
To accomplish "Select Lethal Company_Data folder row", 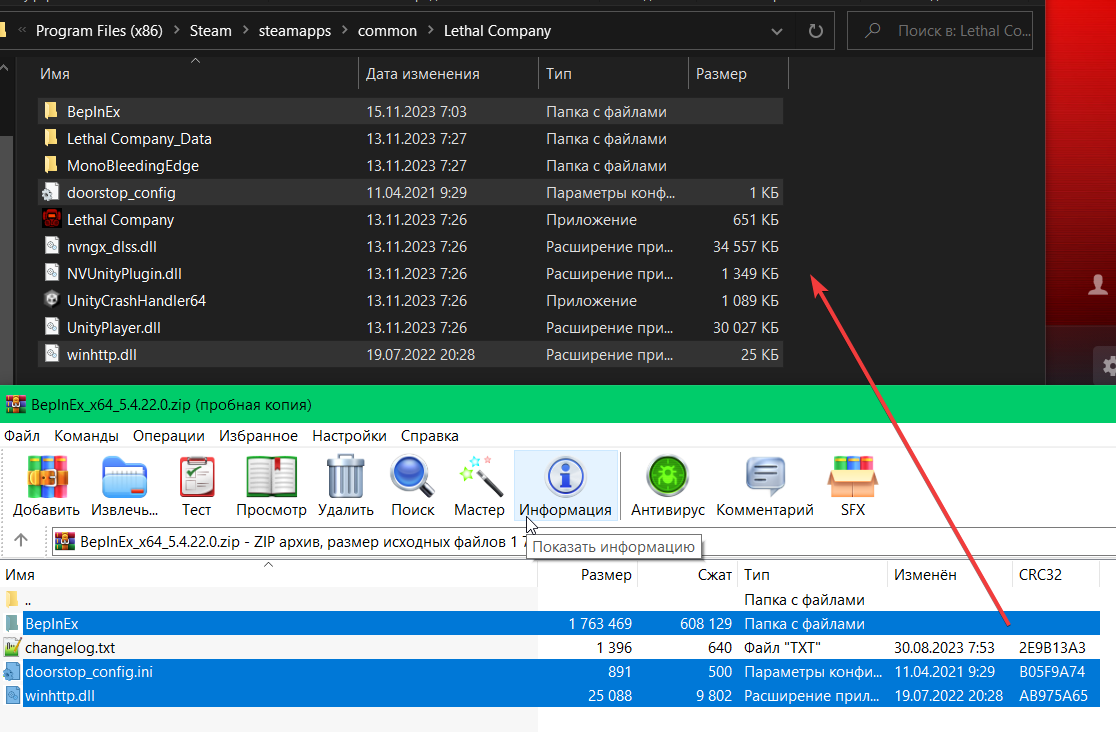I will [x=410, y=139].
